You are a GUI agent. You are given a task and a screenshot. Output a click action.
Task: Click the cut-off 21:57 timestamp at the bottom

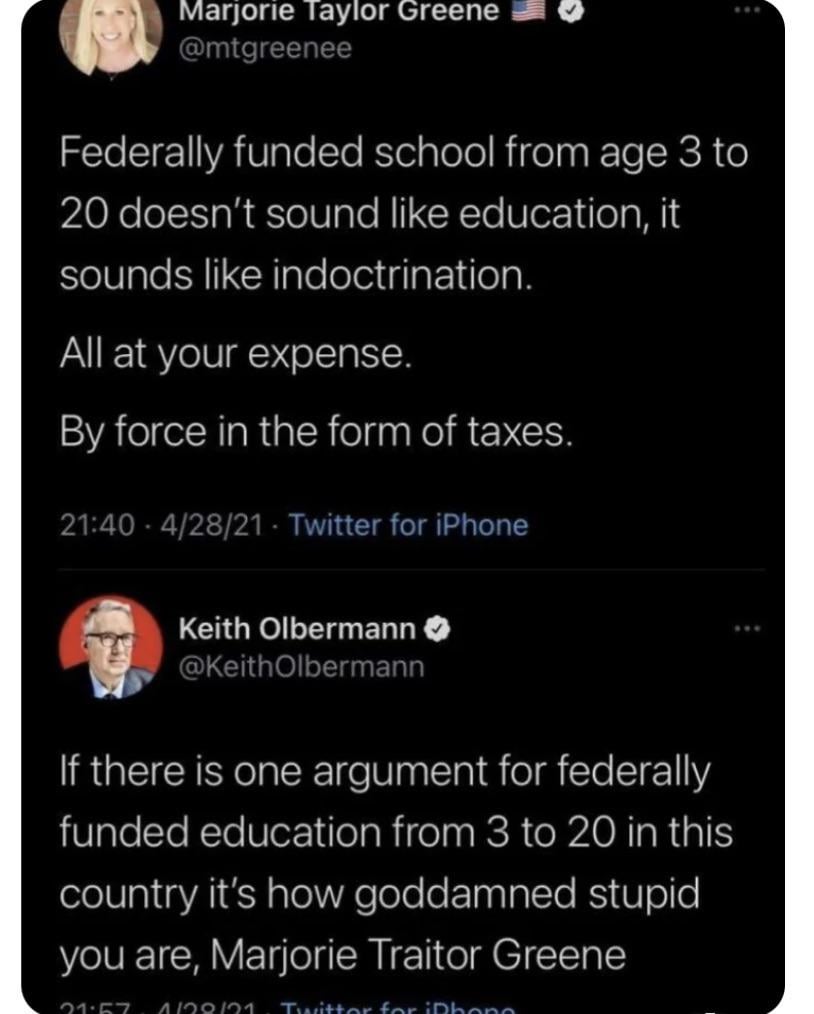pyautogui.click(x=84, y=1008)
